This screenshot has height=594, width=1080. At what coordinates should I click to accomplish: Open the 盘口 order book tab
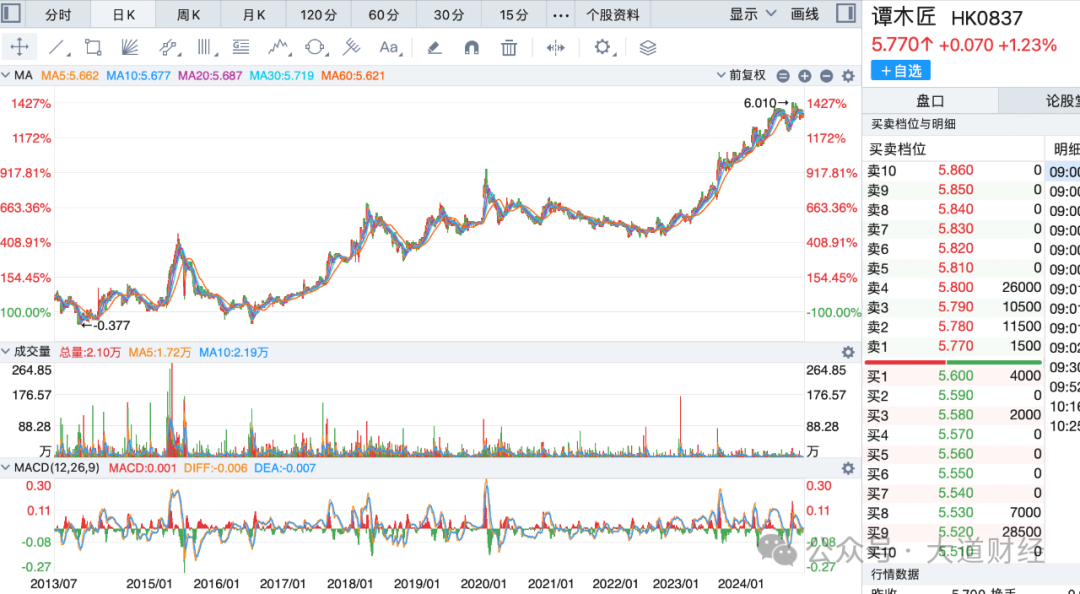(930, 101)
